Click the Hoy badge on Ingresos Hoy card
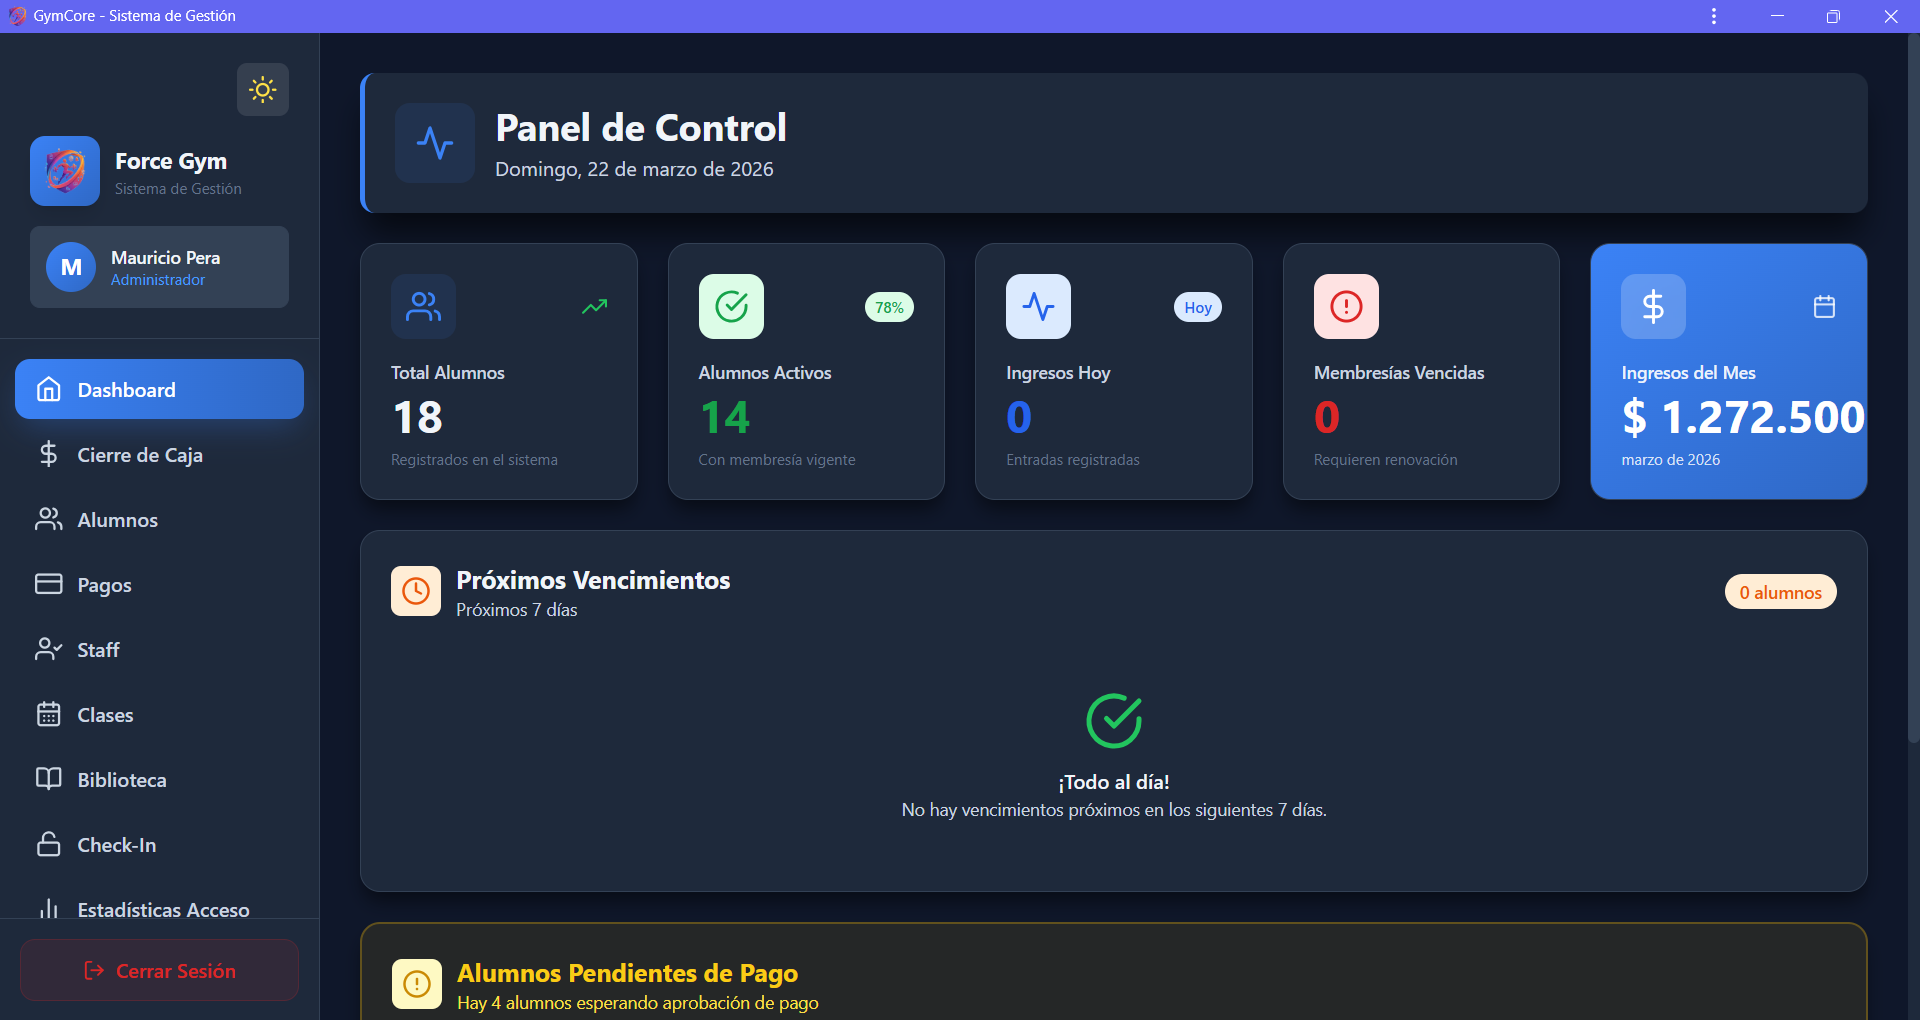The image size is (1920, 1020). tap(1197, 306)
